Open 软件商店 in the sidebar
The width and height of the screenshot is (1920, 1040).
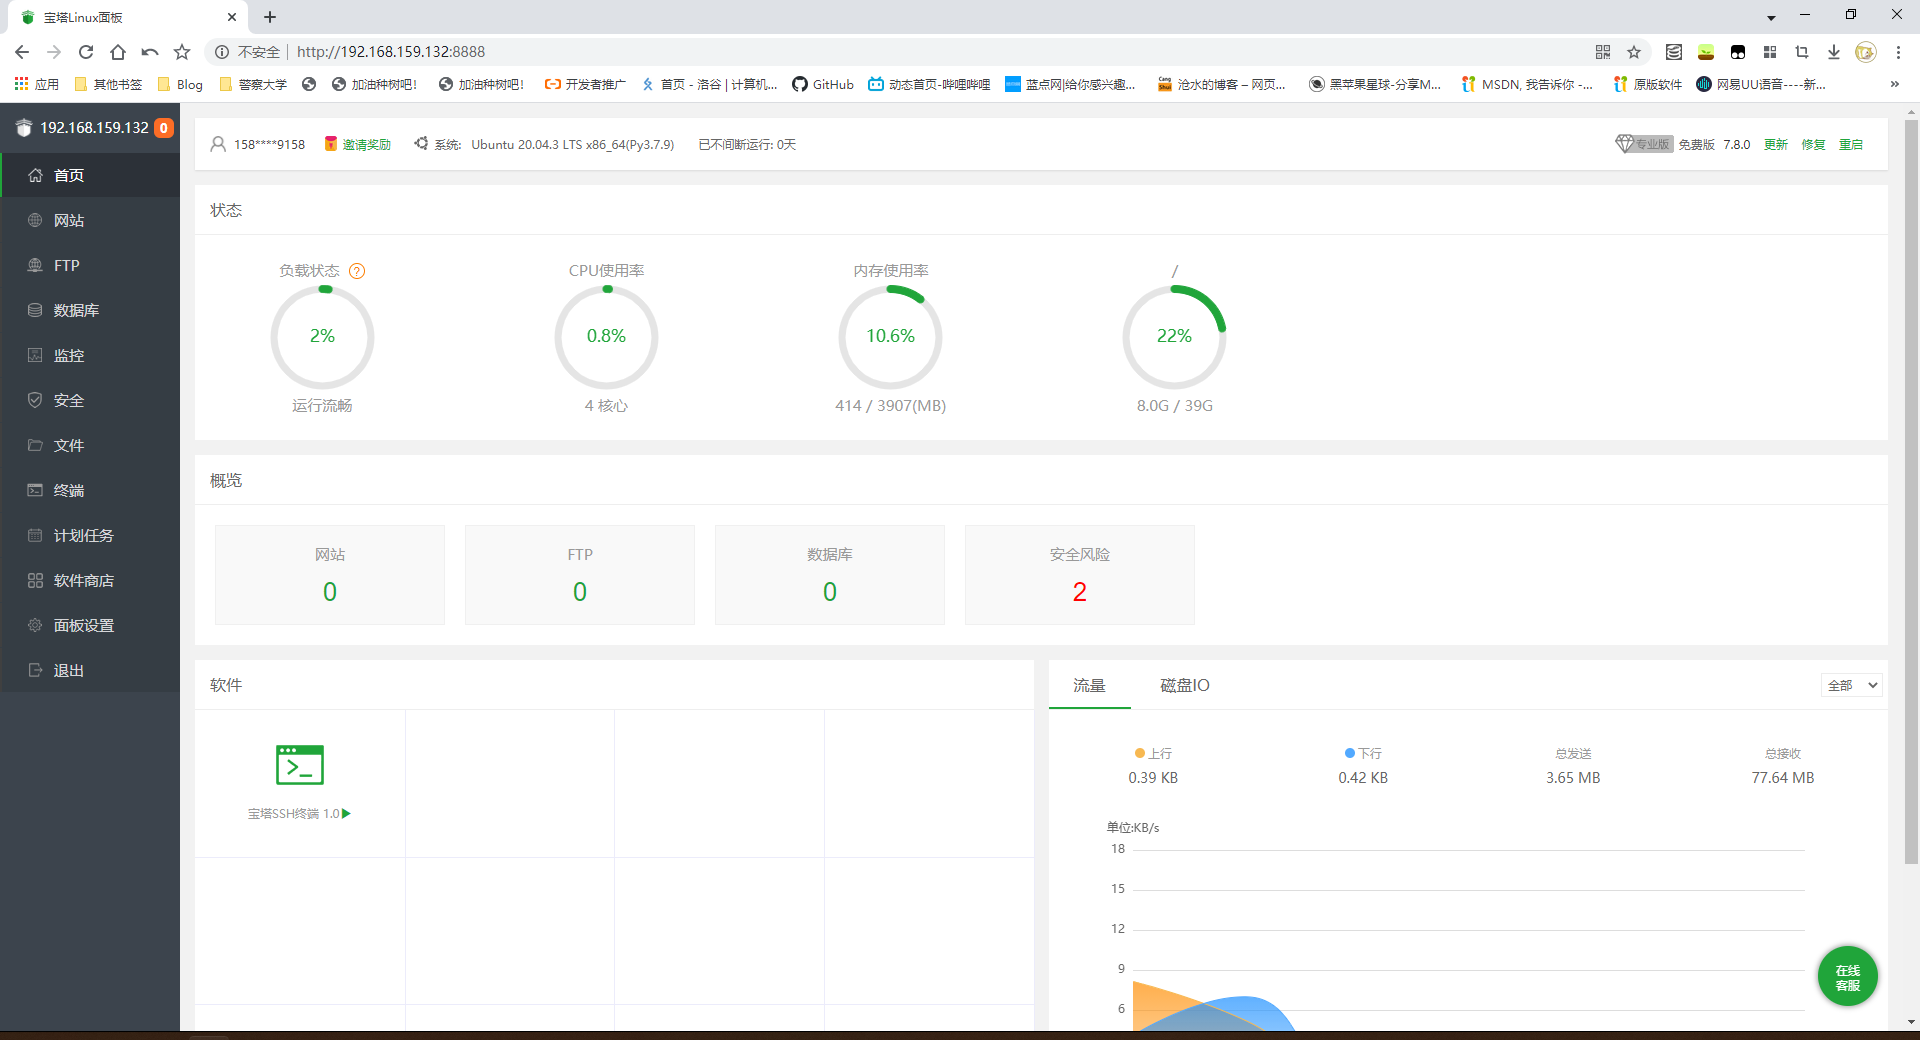coord(84,580)
